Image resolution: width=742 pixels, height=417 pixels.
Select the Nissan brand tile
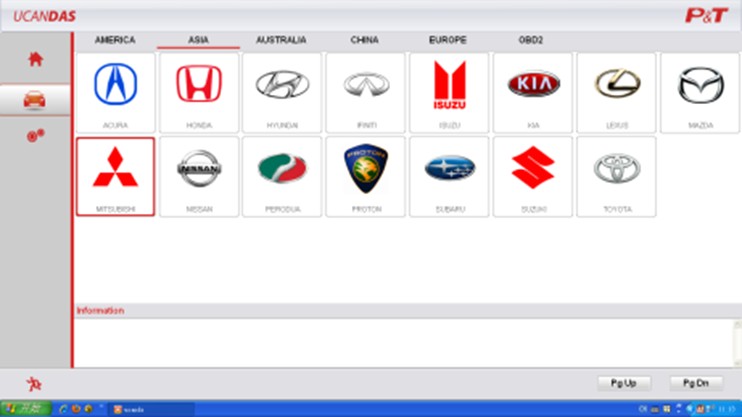pos(199,177)
